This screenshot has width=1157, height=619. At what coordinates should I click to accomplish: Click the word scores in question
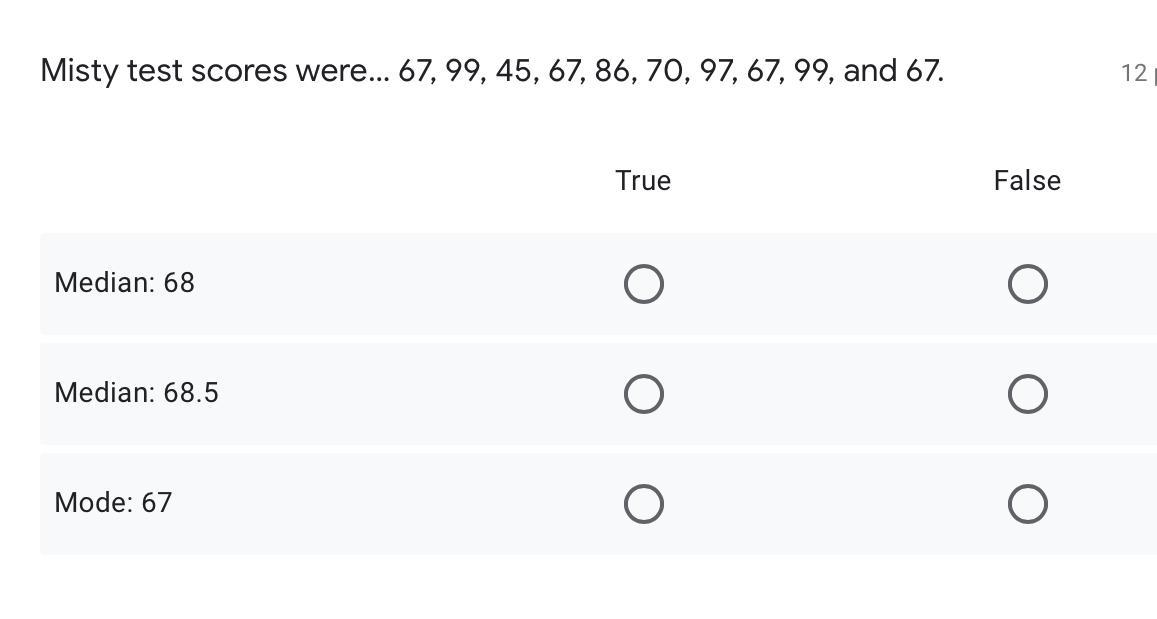tap(239, 72)
